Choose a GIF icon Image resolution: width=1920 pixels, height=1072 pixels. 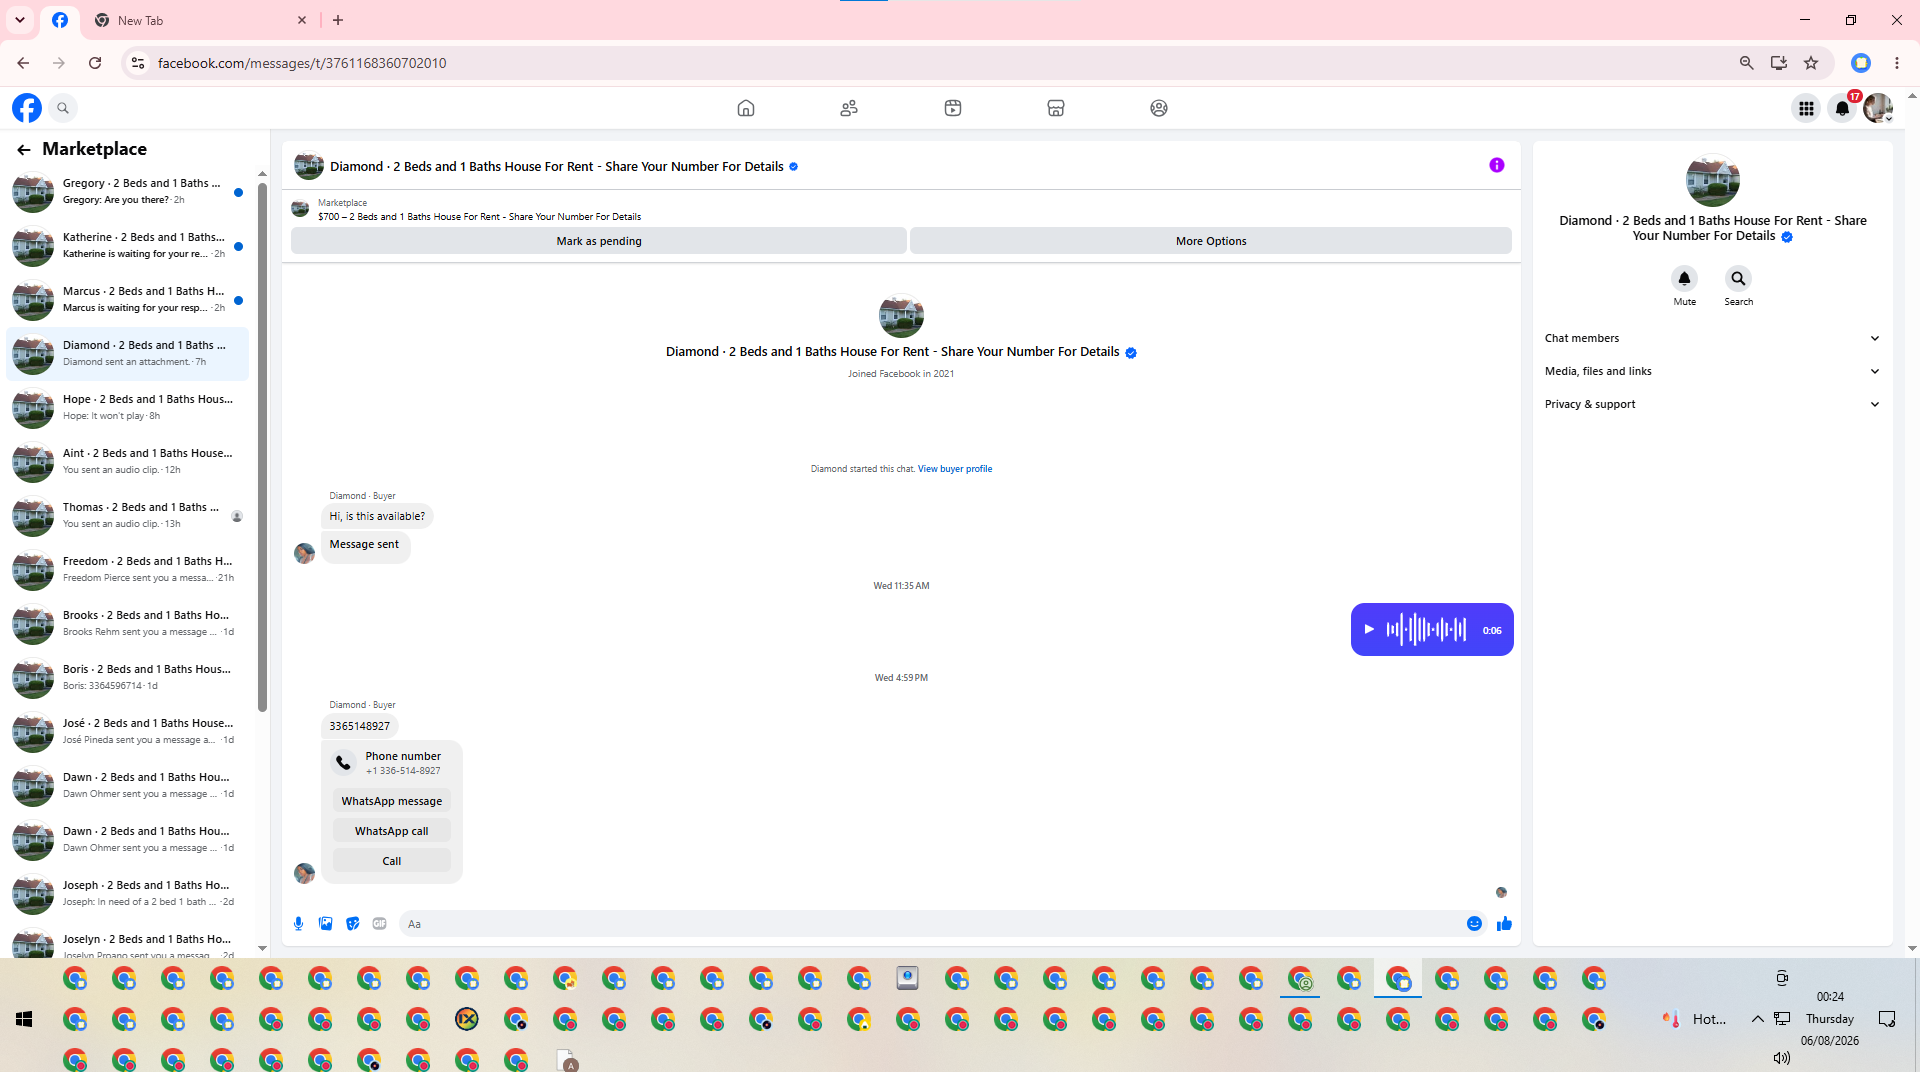380,924
